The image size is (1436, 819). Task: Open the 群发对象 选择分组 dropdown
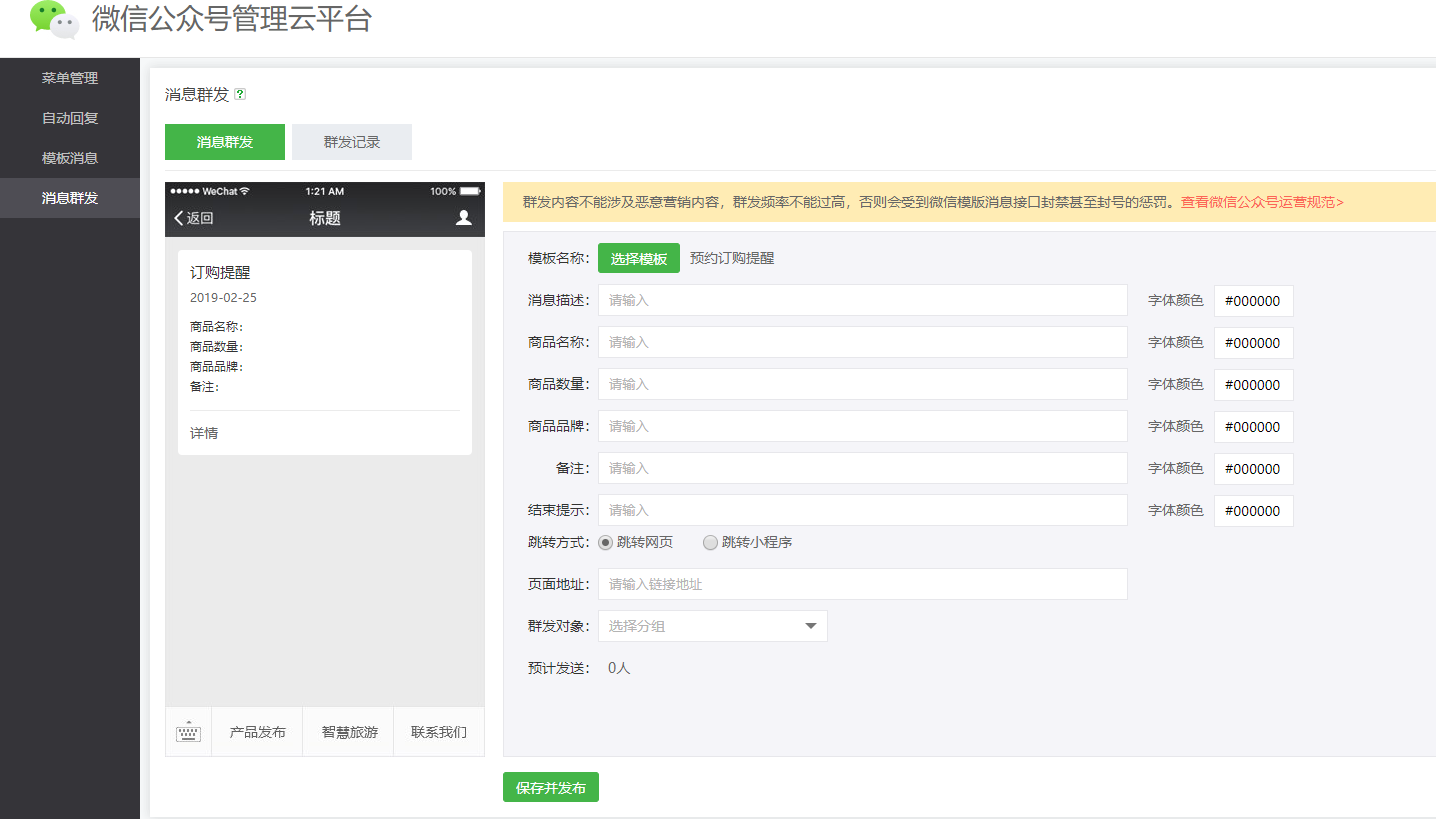712,626
